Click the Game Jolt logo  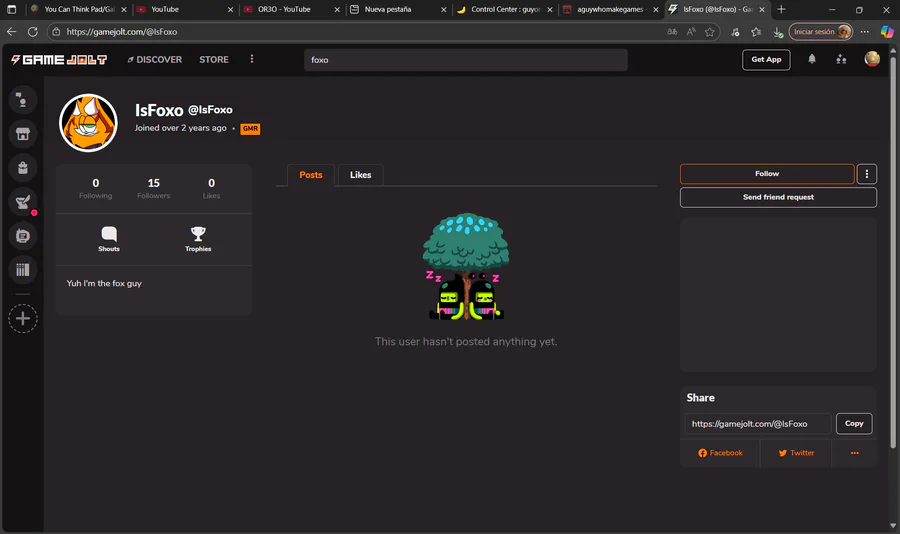tap(59, 60)
